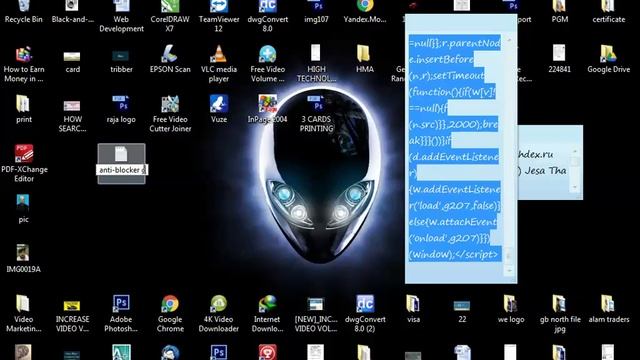Open the dwgConvert 8.0 (2) shortcut
This screenshot has width=640, height=360.
tap(365, 314)
